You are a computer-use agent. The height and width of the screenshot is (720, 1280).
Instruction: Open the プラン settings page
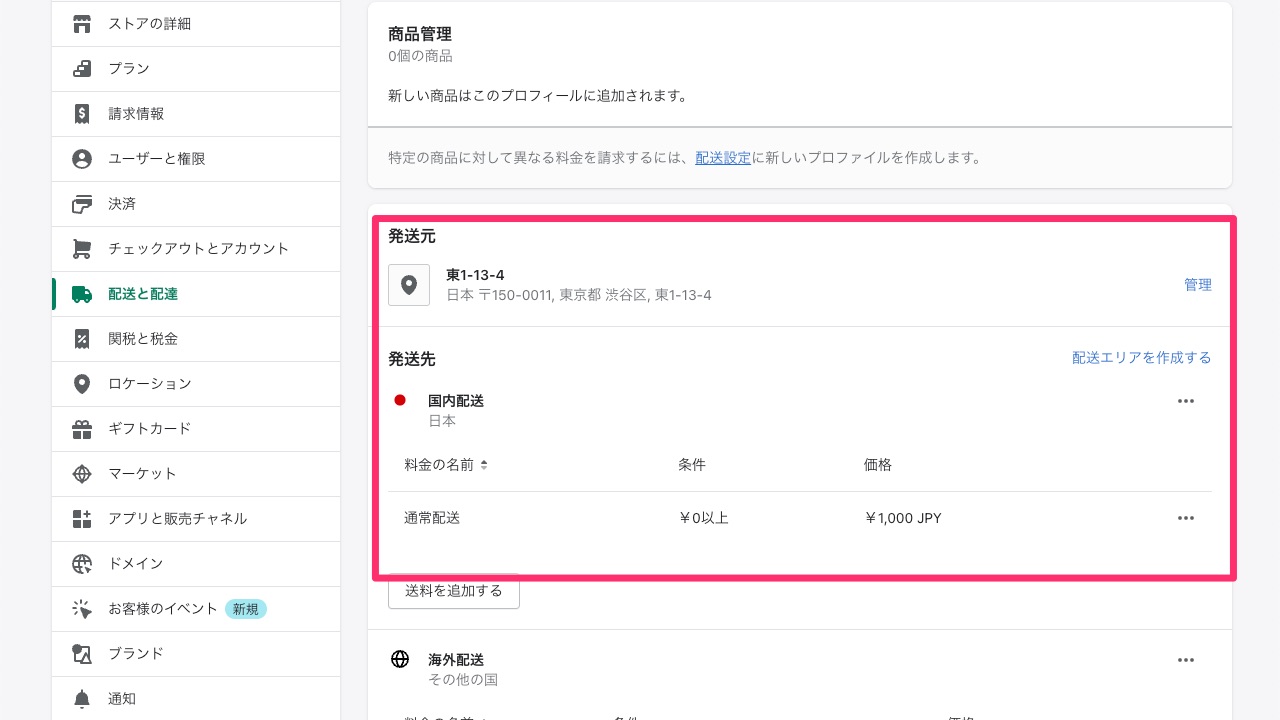196,69
